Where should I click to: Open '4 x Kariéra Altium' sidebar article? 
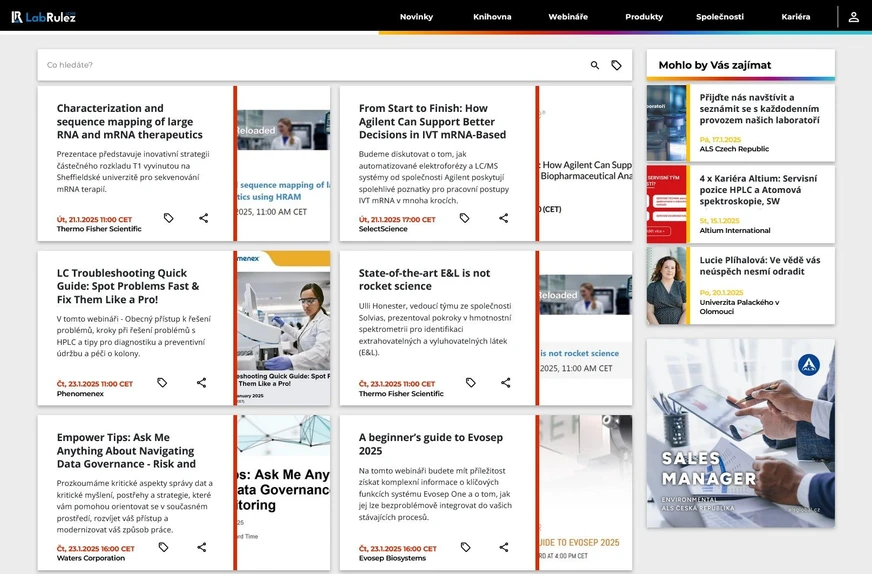coord(758,190)
